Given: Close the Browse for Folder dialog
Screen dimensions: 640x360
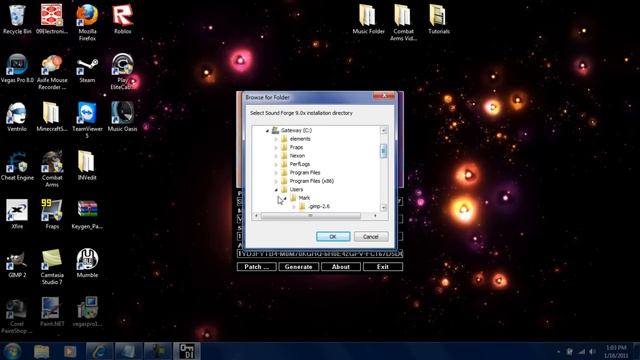Looking at the screenshot, I should click(384, 96).
